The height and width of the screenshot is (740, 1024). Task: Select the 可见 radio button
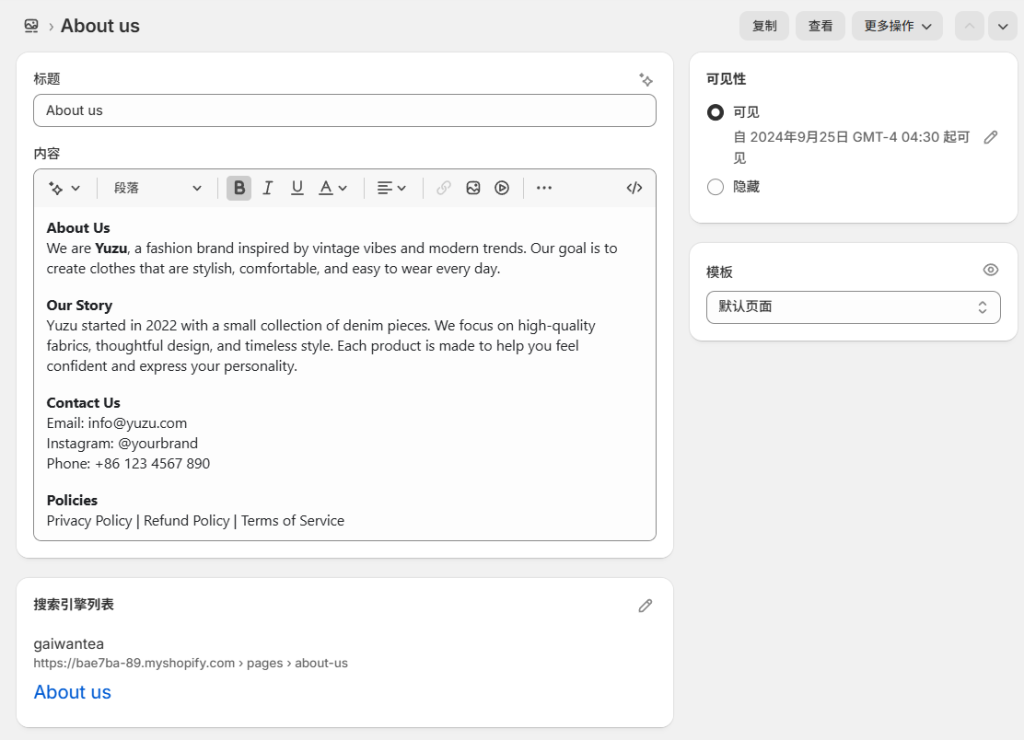[x=715, y=112]
